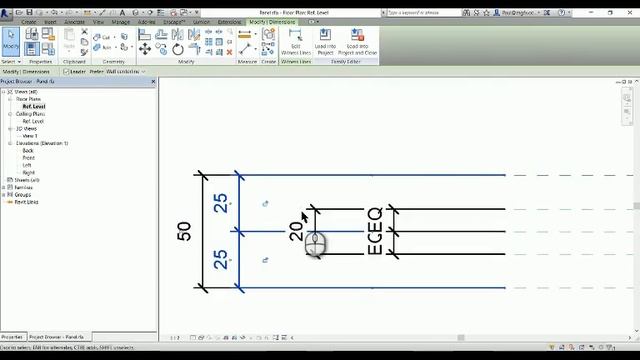Select the Aligned Dimension measure tool
Image resolution: width=640 pixels, height=360 pixels.
(x=244, y=35)
